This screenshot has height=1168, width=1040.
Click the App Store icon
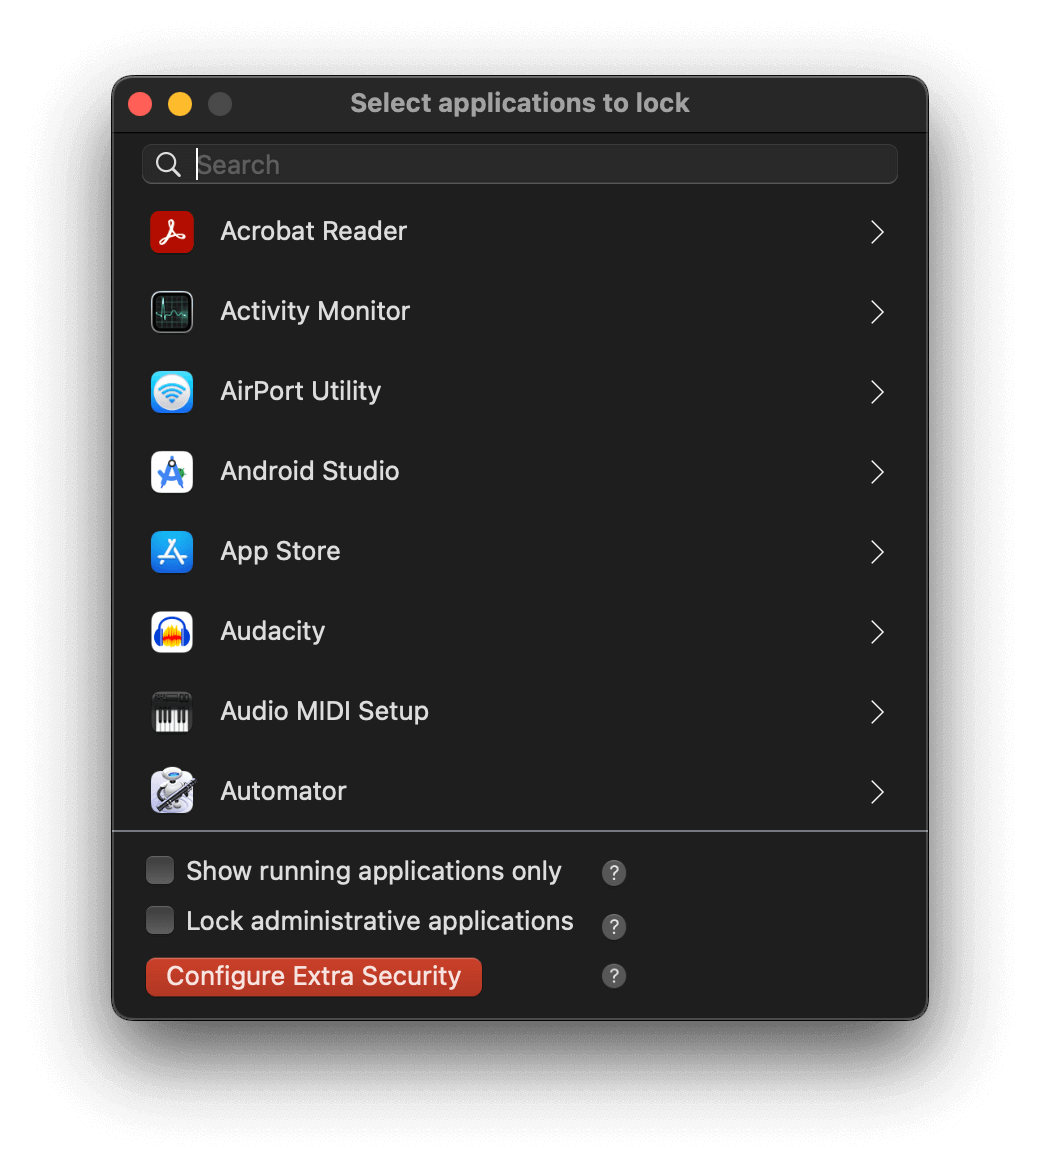(x=172, y=551)
